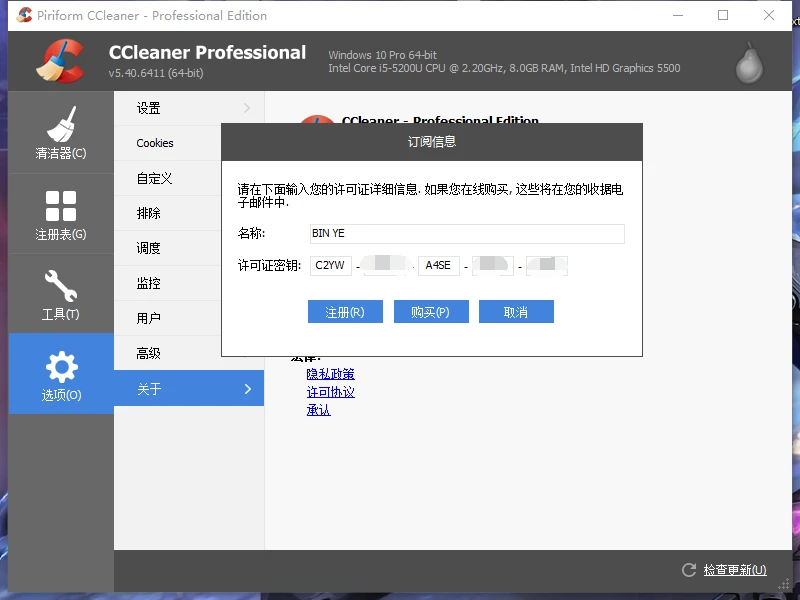The image size is (800, 600).
Task: Open the 许可协议 license agreement link
Action: 331,392
